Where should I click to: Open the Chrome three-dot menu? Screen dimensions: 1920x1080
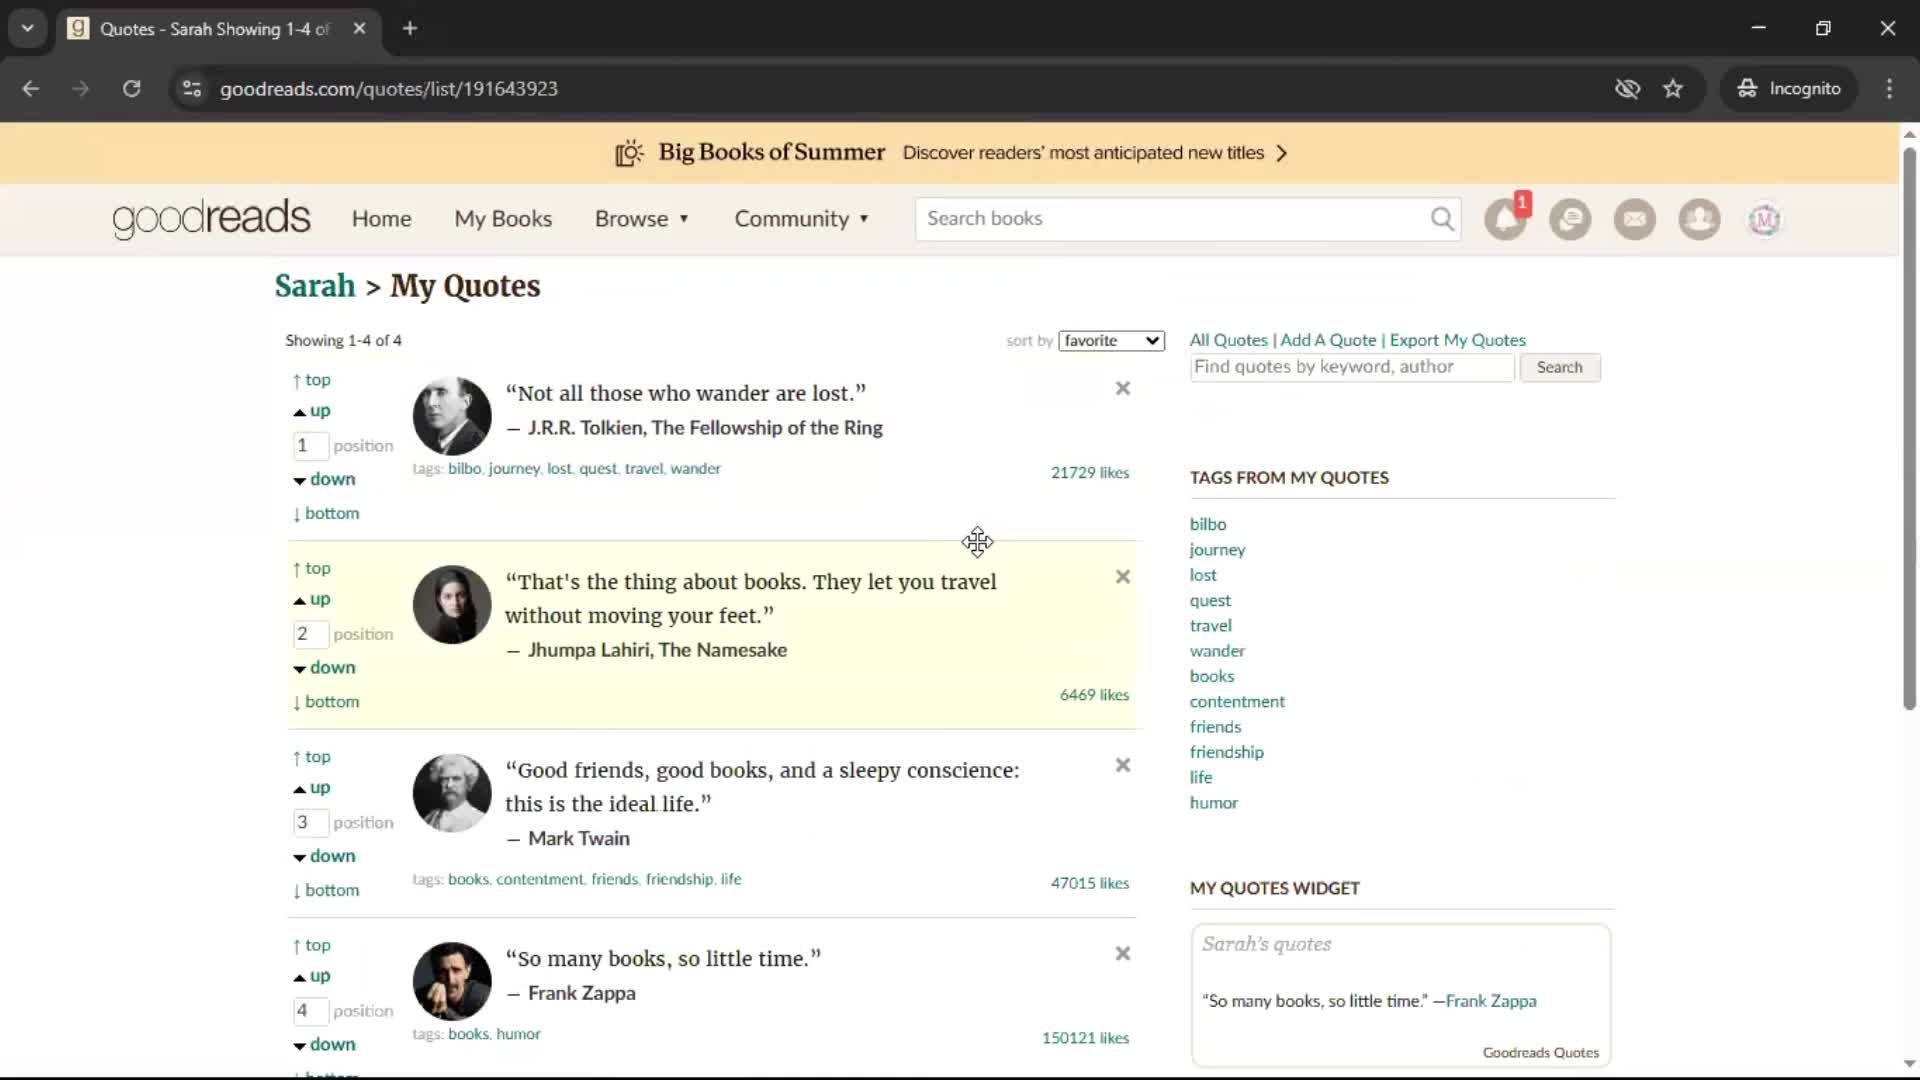tap(1889, 89)
